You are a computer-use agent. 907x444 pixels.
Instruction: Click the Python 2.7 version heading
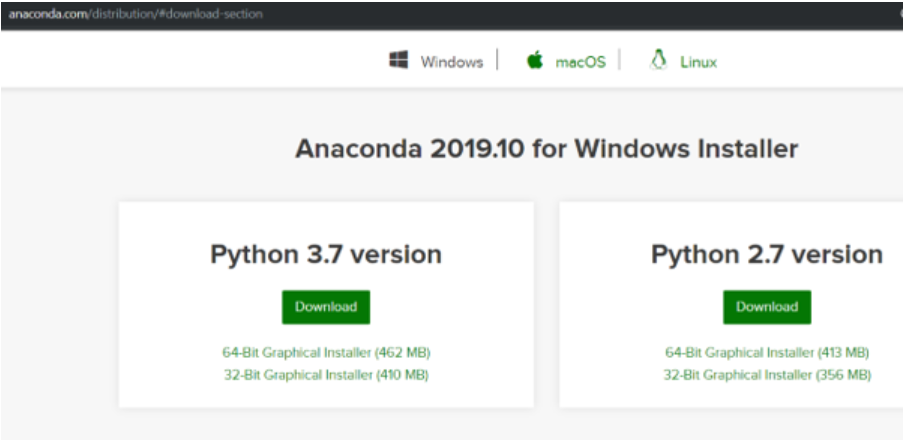pyautogui.click(x=767, y=254)
